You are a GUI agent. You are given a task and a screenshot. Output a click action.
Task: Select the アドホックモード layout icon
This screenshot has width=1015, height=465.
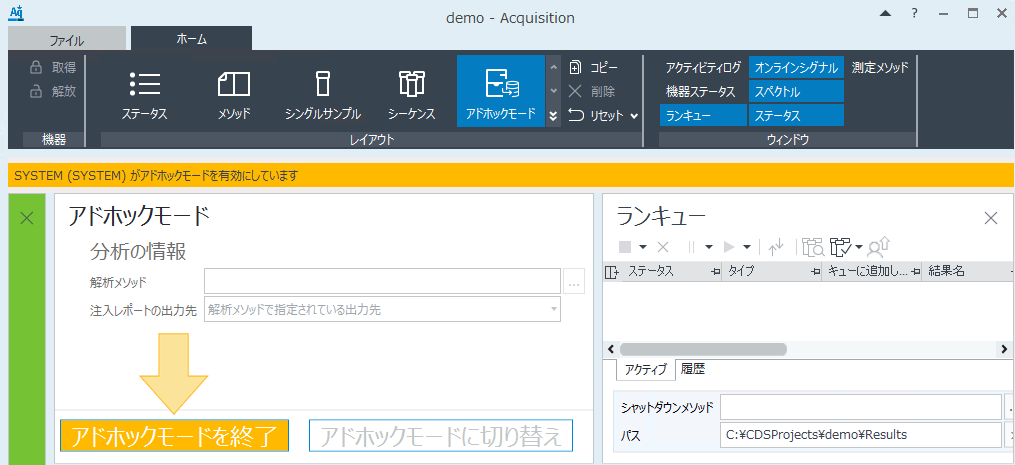click(500, 91)
